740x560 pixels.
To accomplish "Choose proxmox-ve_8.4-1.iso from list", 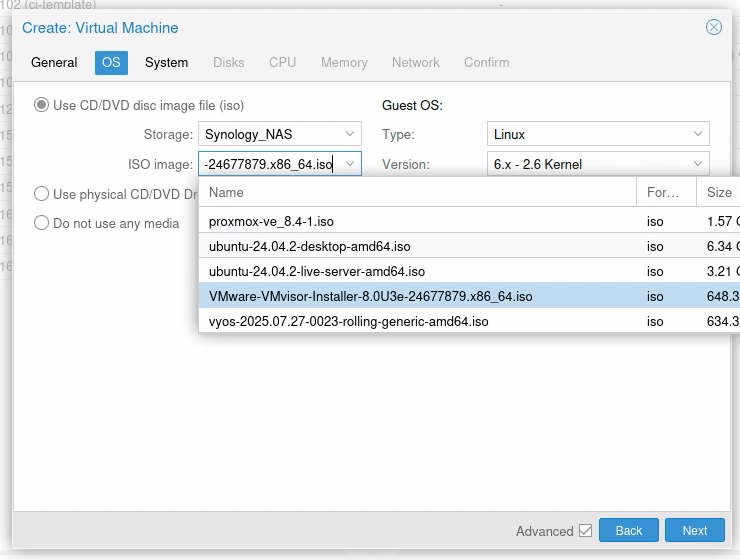I will [x=470, y=221].
